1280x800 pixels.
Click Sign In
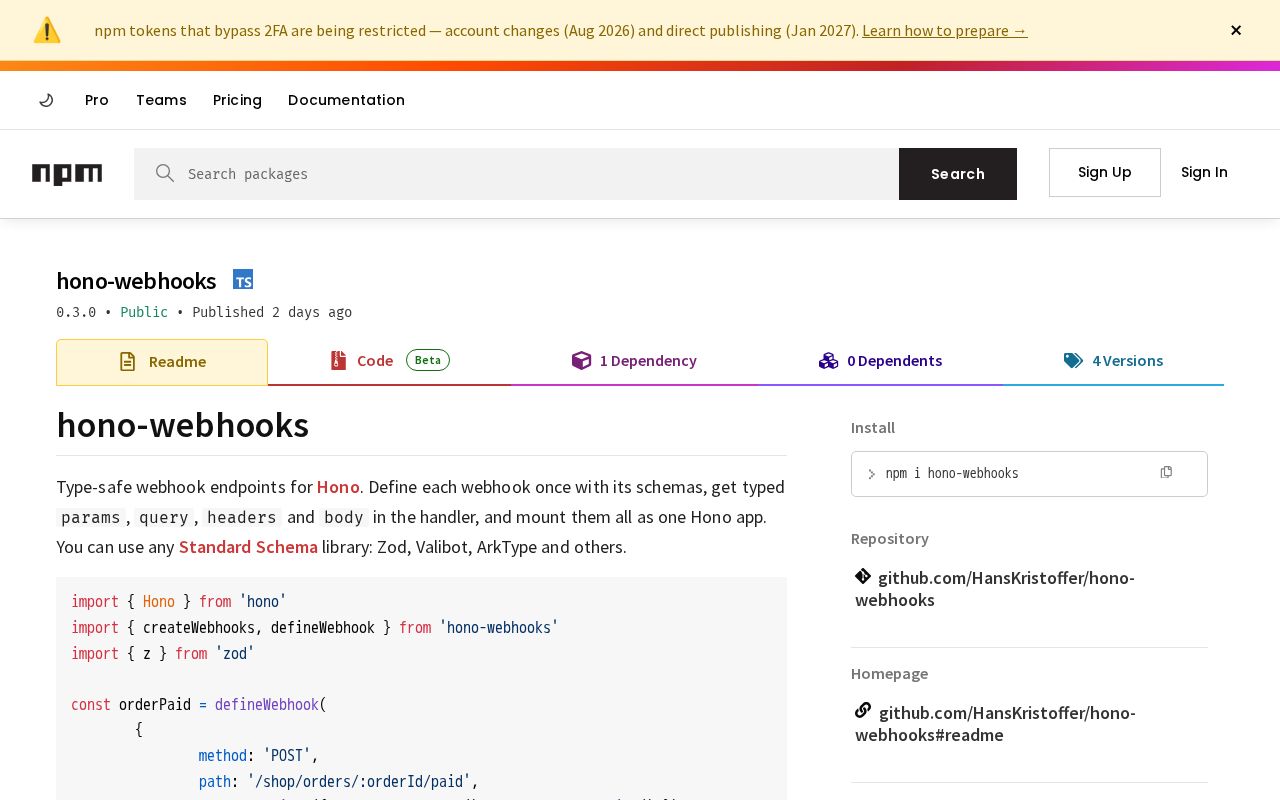coord(1204,172)
